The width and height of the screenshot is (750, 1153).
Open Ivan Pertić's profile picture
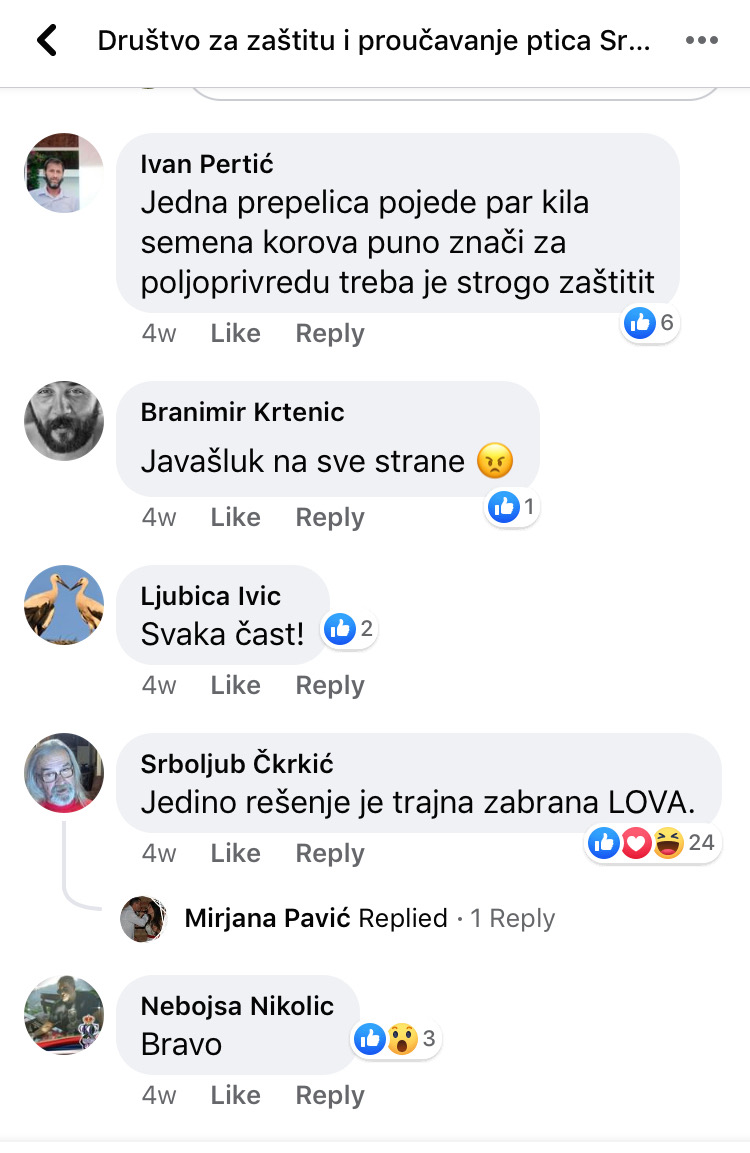64,173
